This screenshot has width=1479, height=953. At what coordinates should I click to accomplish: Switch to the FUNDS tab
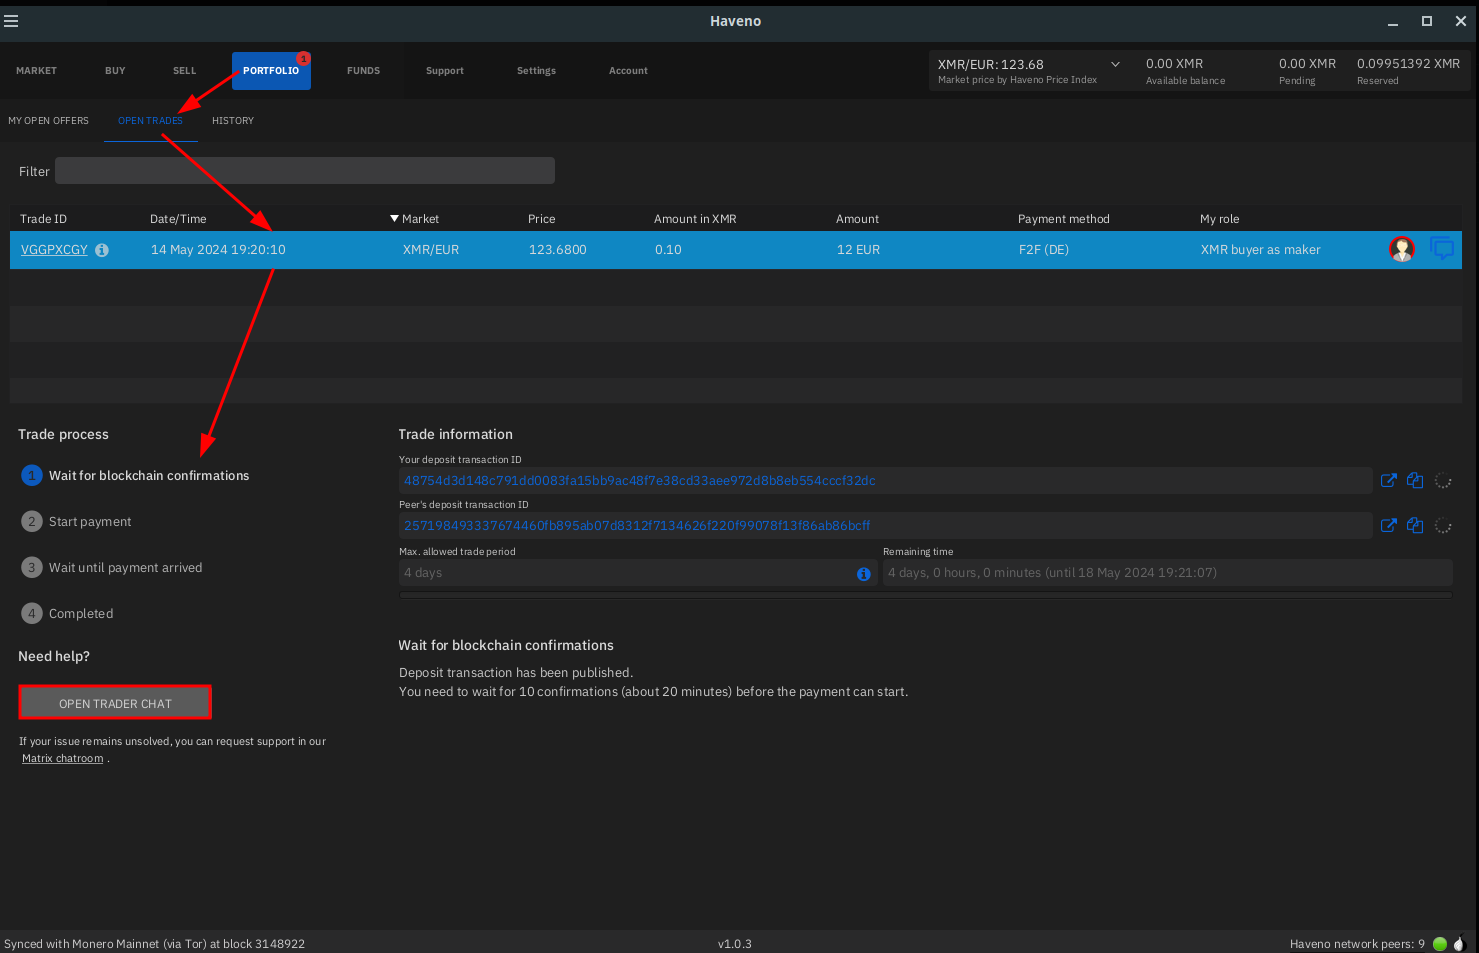tap(363, 71)
